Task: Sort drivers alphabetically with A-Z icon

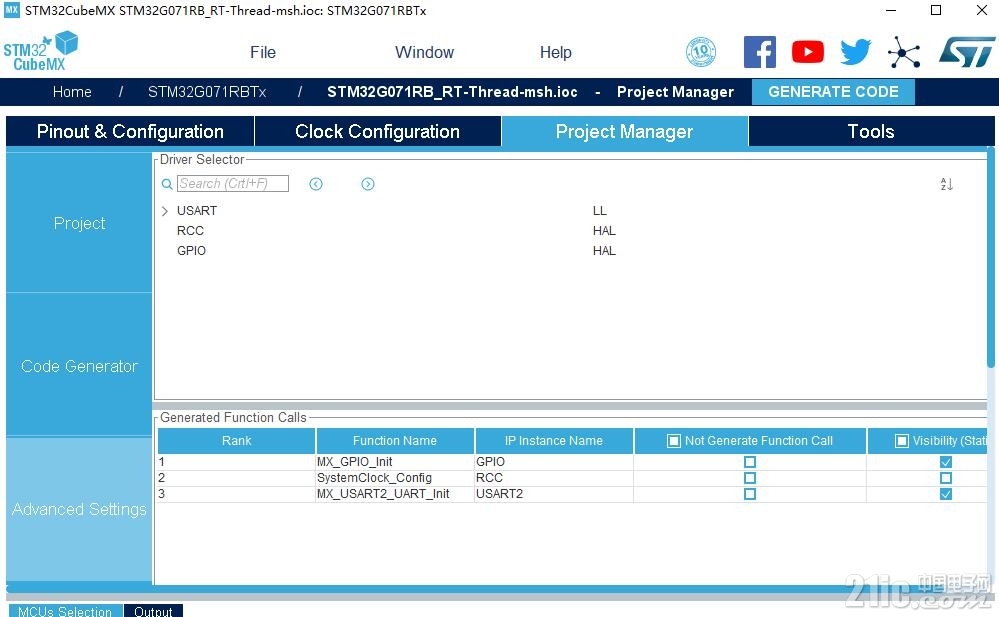Action: [947, 184]
